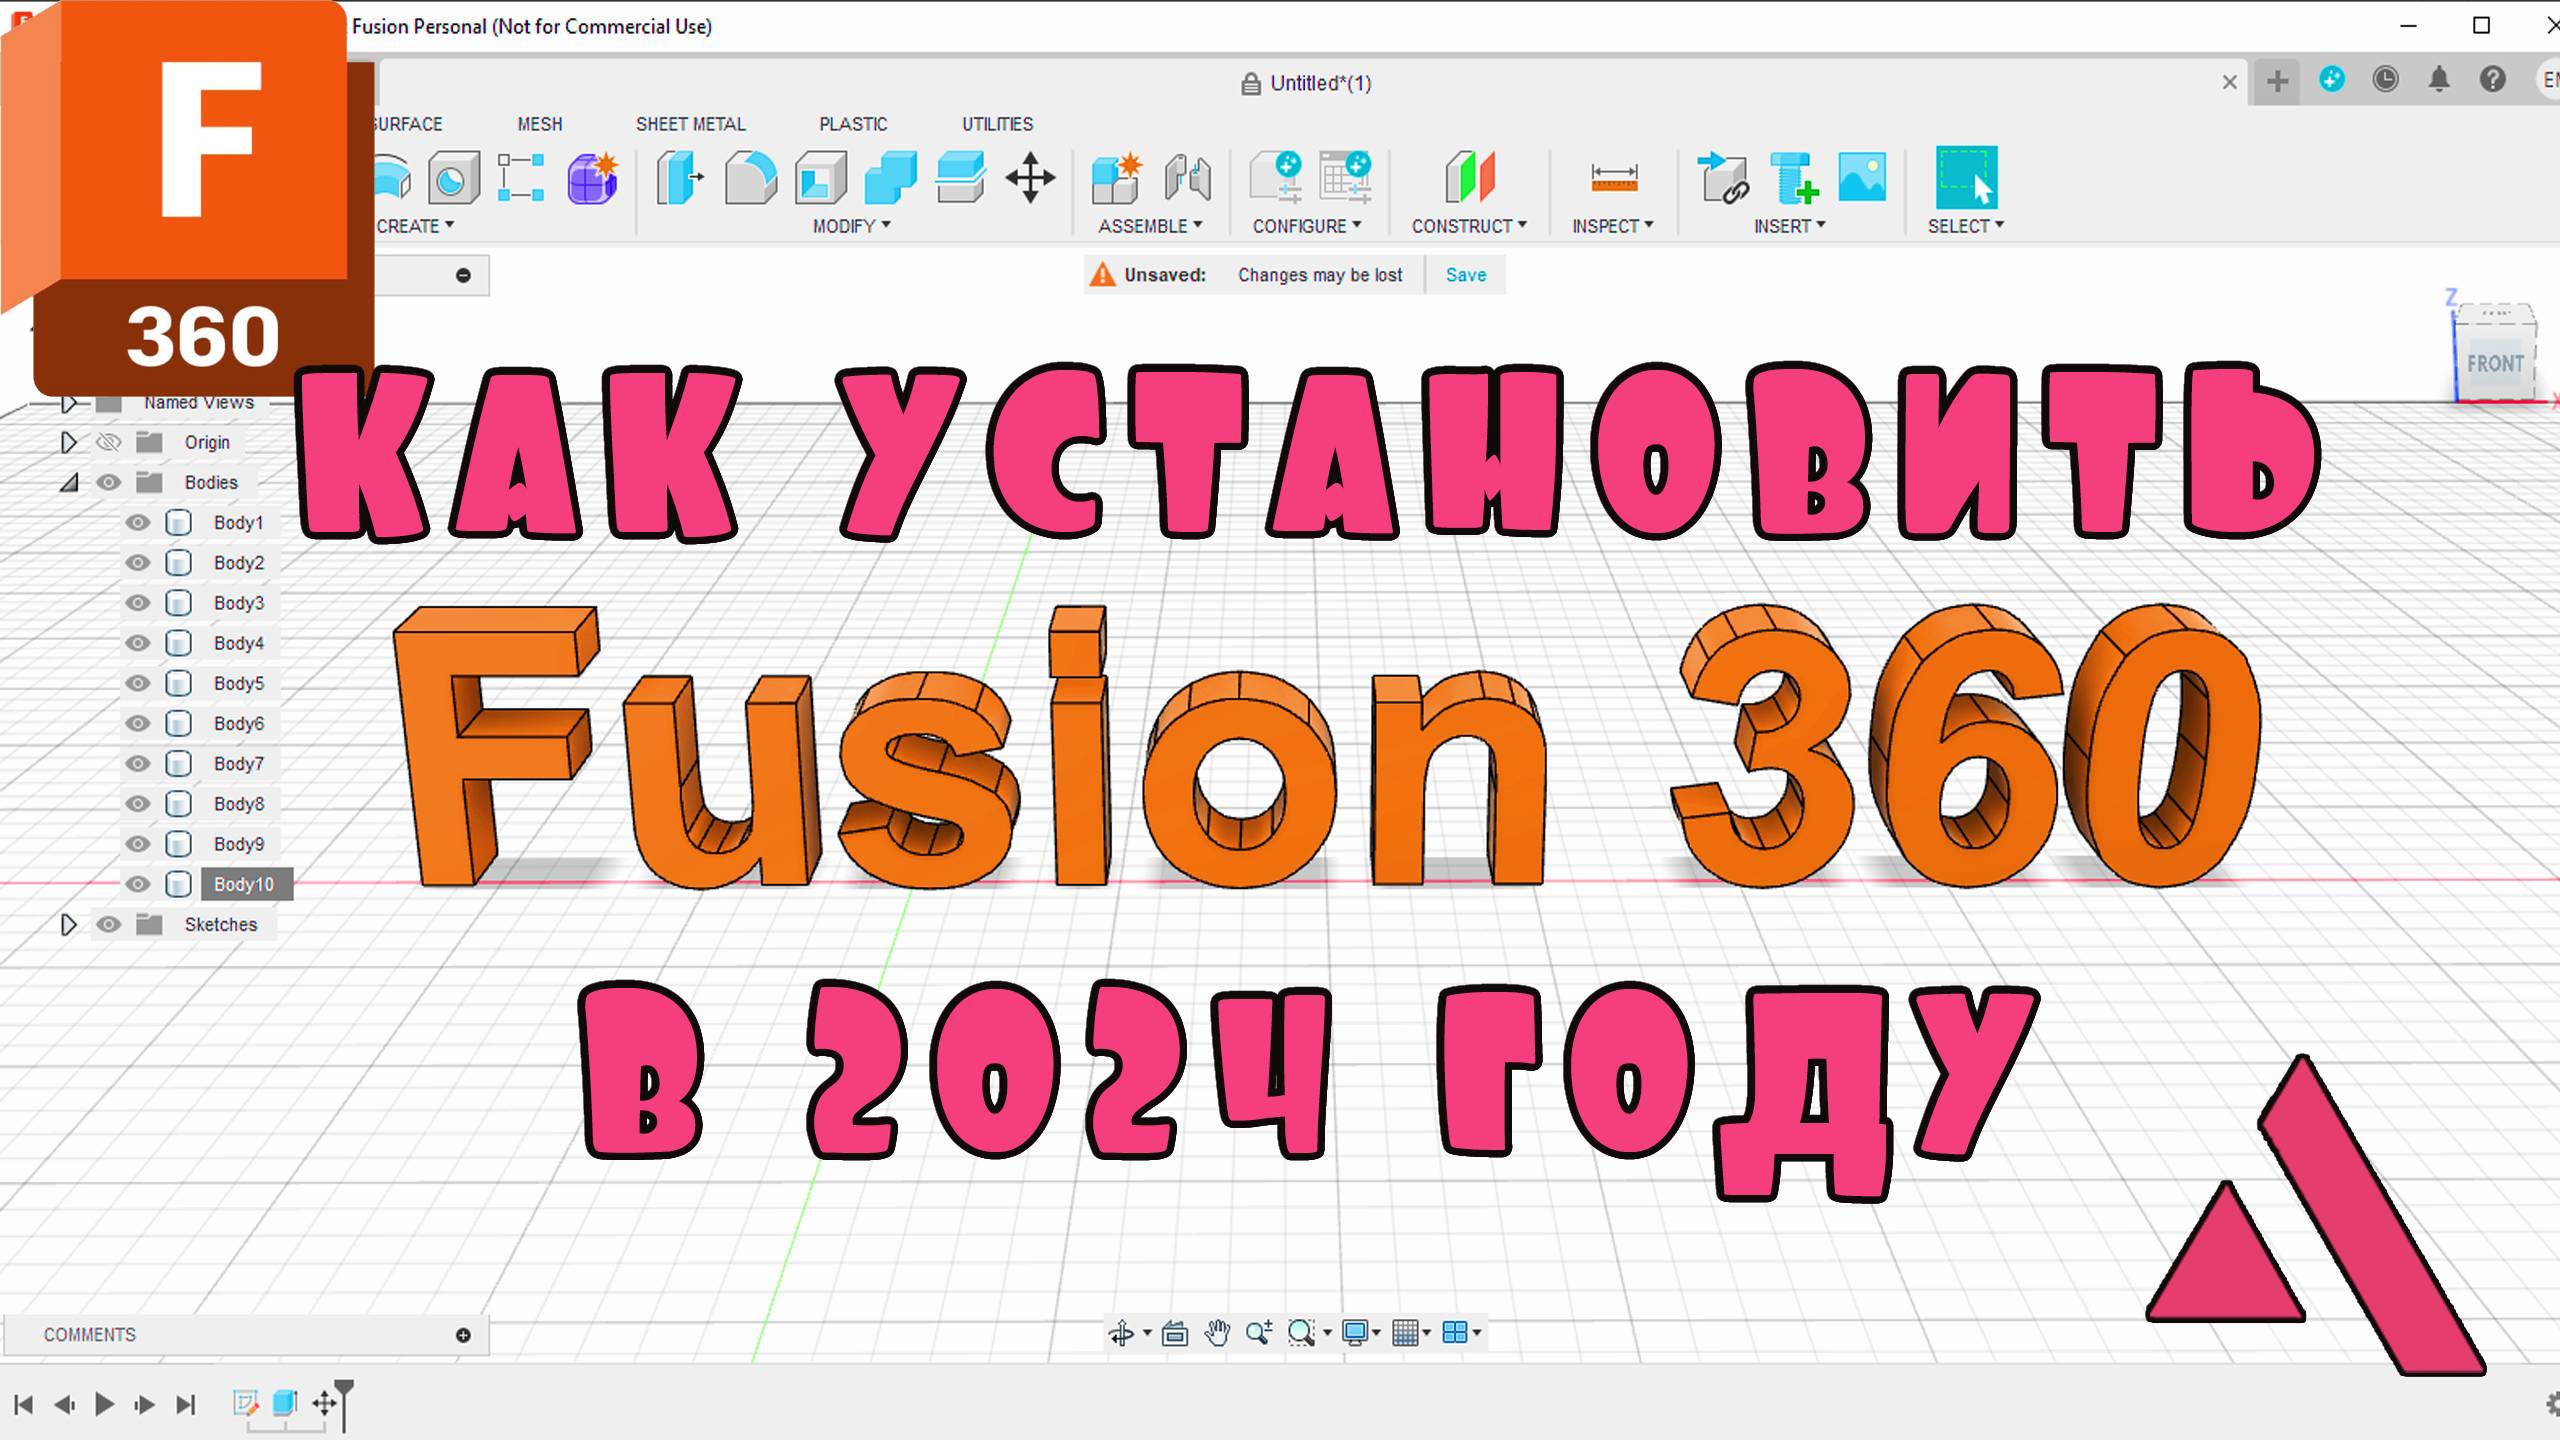Open the SELECT dropdown menu

pos(1965,226)
